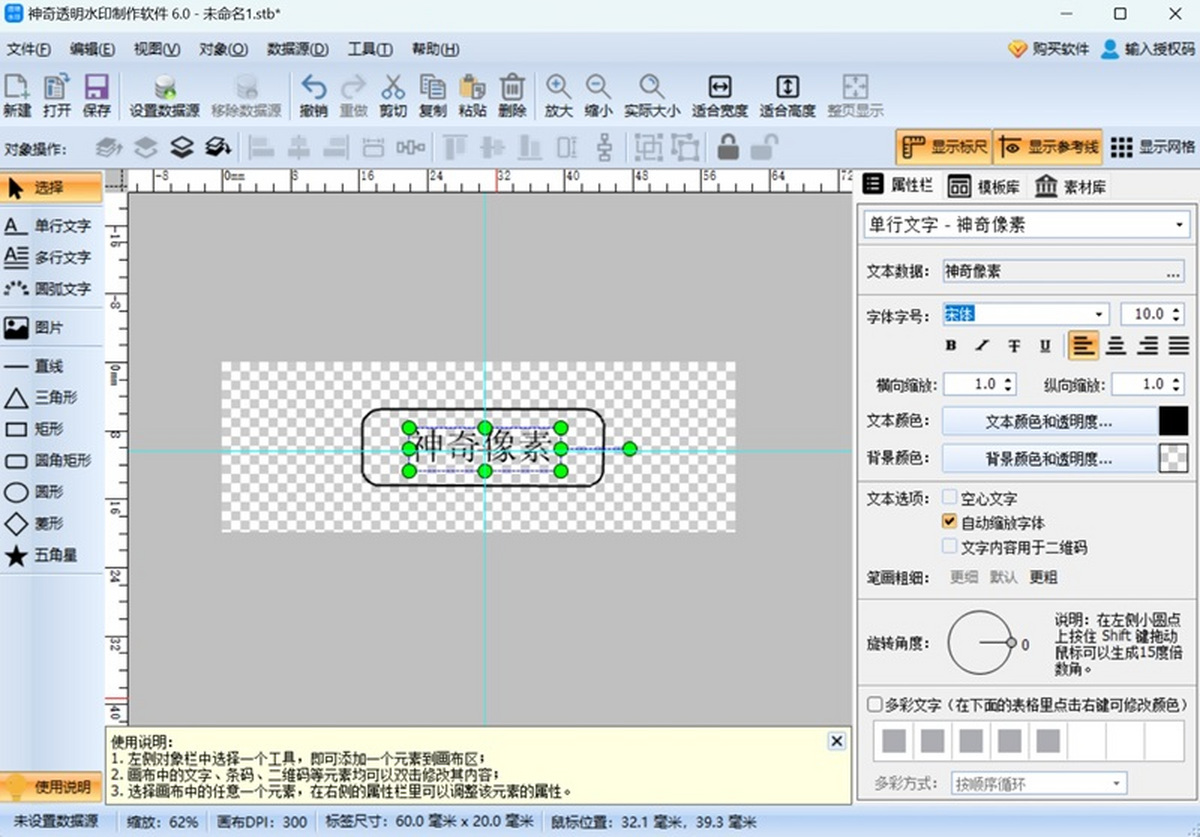Check 文字内容用于二维码 checkbox
The width and height of the screenshot is (1200, 837).
click(x=950, y=547)
